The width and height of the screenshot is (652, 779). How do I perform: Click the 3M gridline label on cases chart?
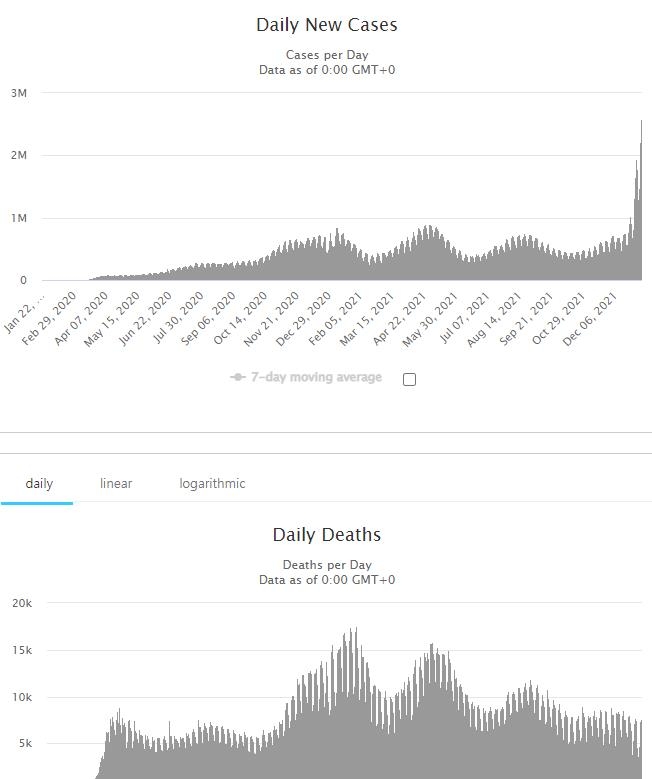point(19,93)
